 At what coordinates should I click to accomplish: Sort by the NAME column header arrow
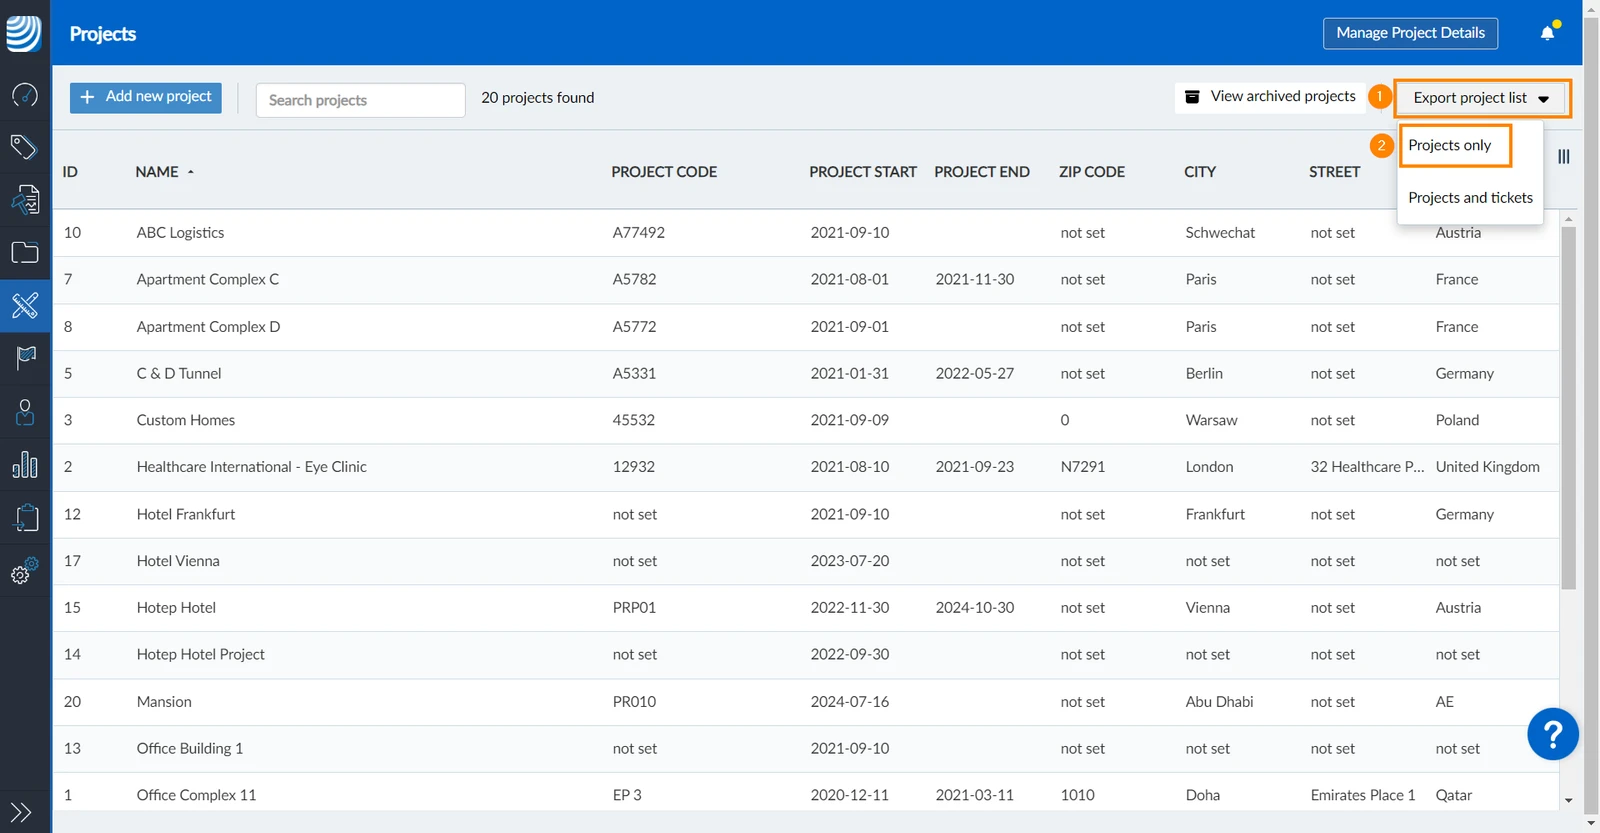pyautogui.click(x=190, y=172)
